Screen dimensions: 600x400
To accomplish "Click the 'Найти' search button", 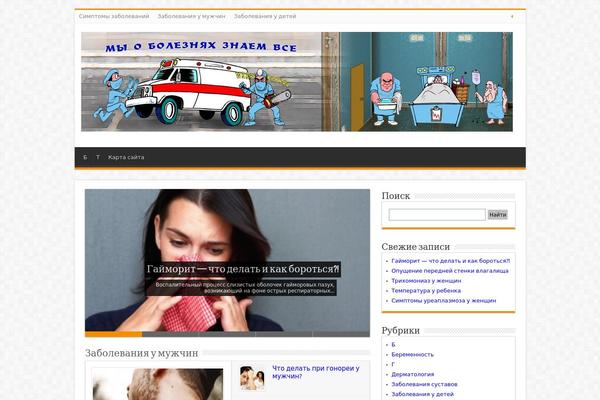I will [x=497, y=215].
